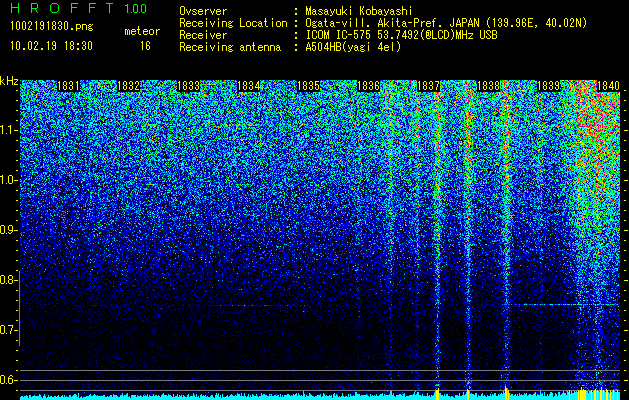Click the meteor count value 16
This screenshot has height=400, width=629.
click(145, 46)
